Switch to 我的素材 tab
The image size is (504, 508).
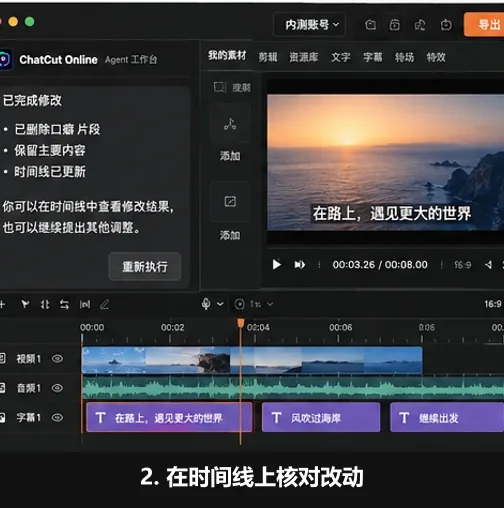click(227, 55)
